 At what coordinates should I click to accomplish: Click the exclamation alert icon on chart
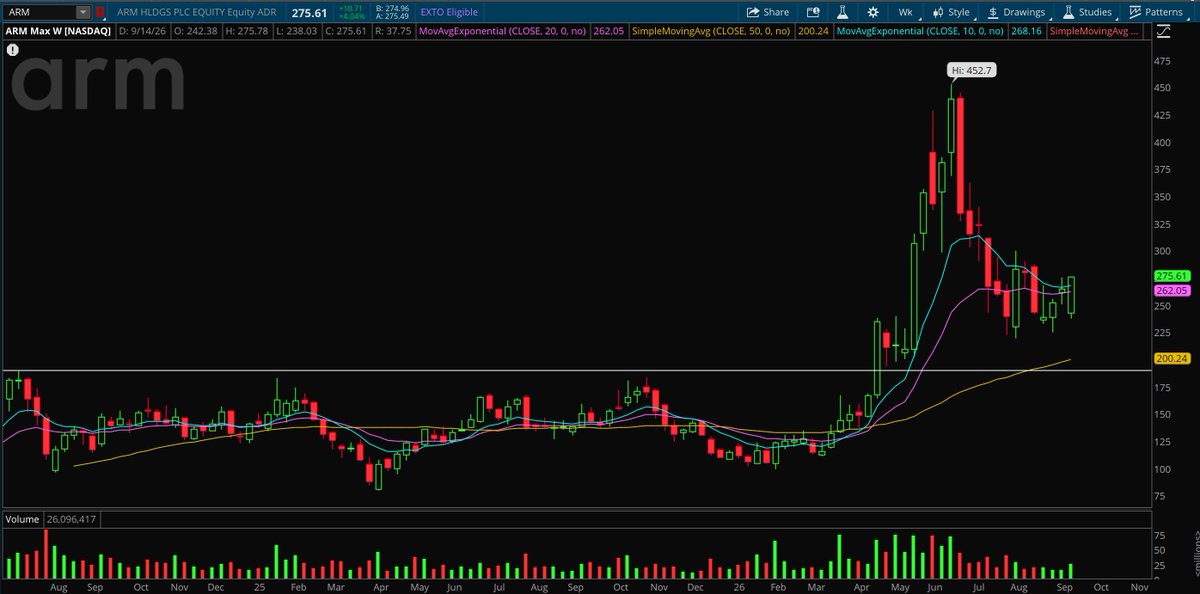click(x=12, y=48)
